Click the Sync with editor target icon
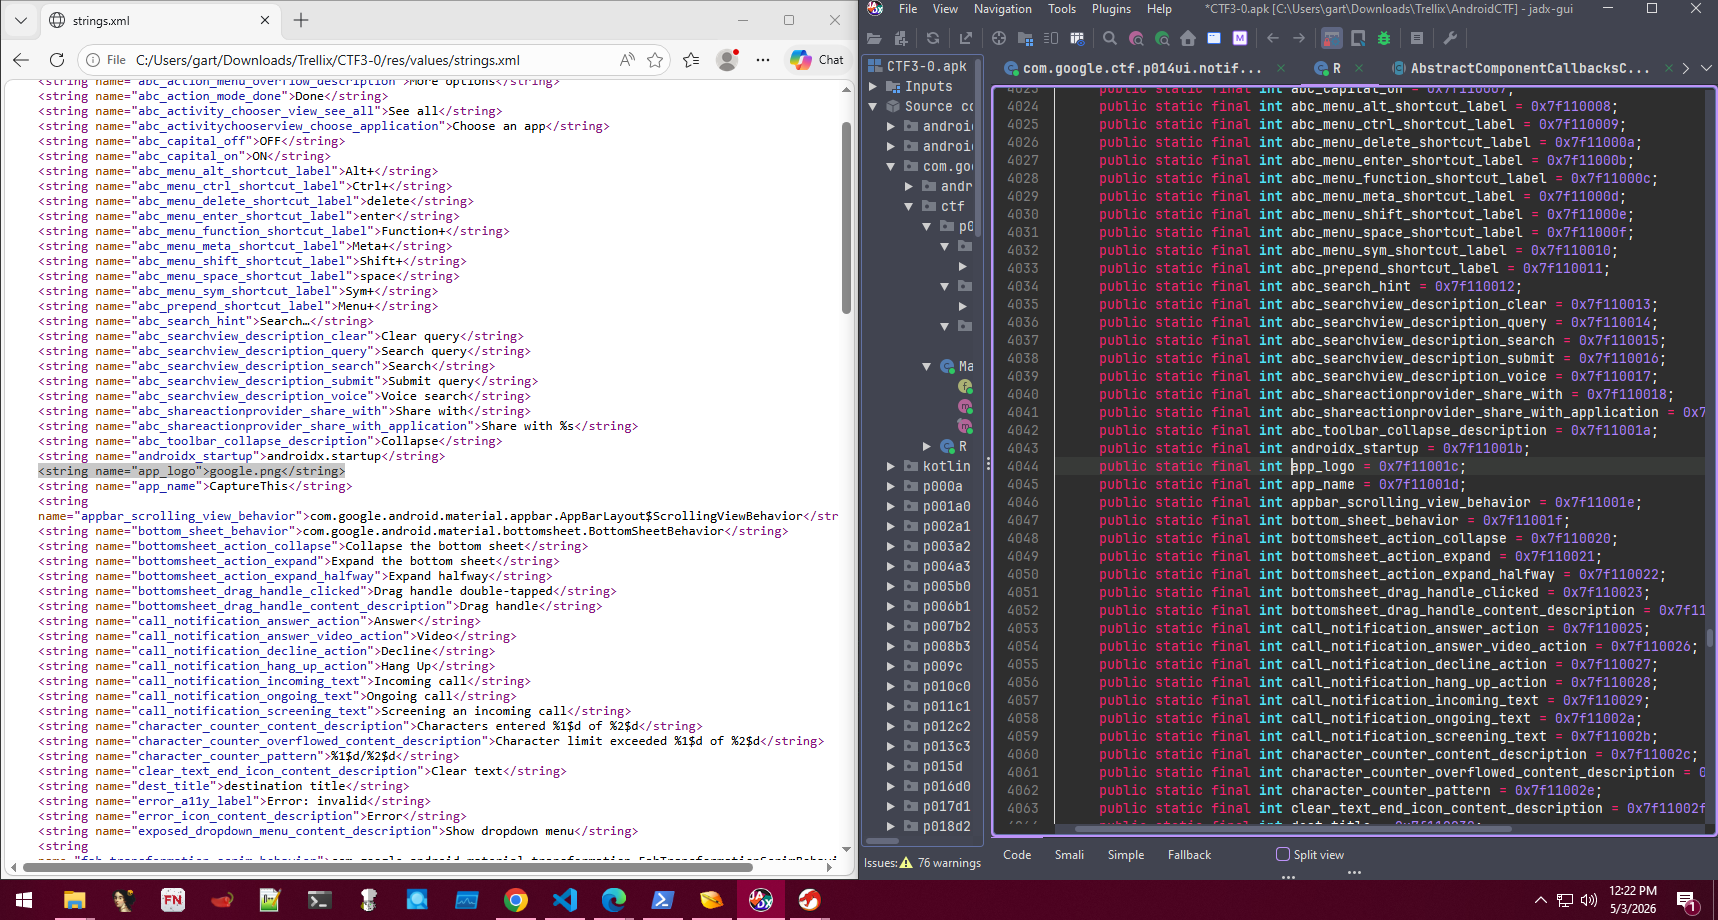Viewport: 1718px width, 920px height. click(x=998, y=38)
